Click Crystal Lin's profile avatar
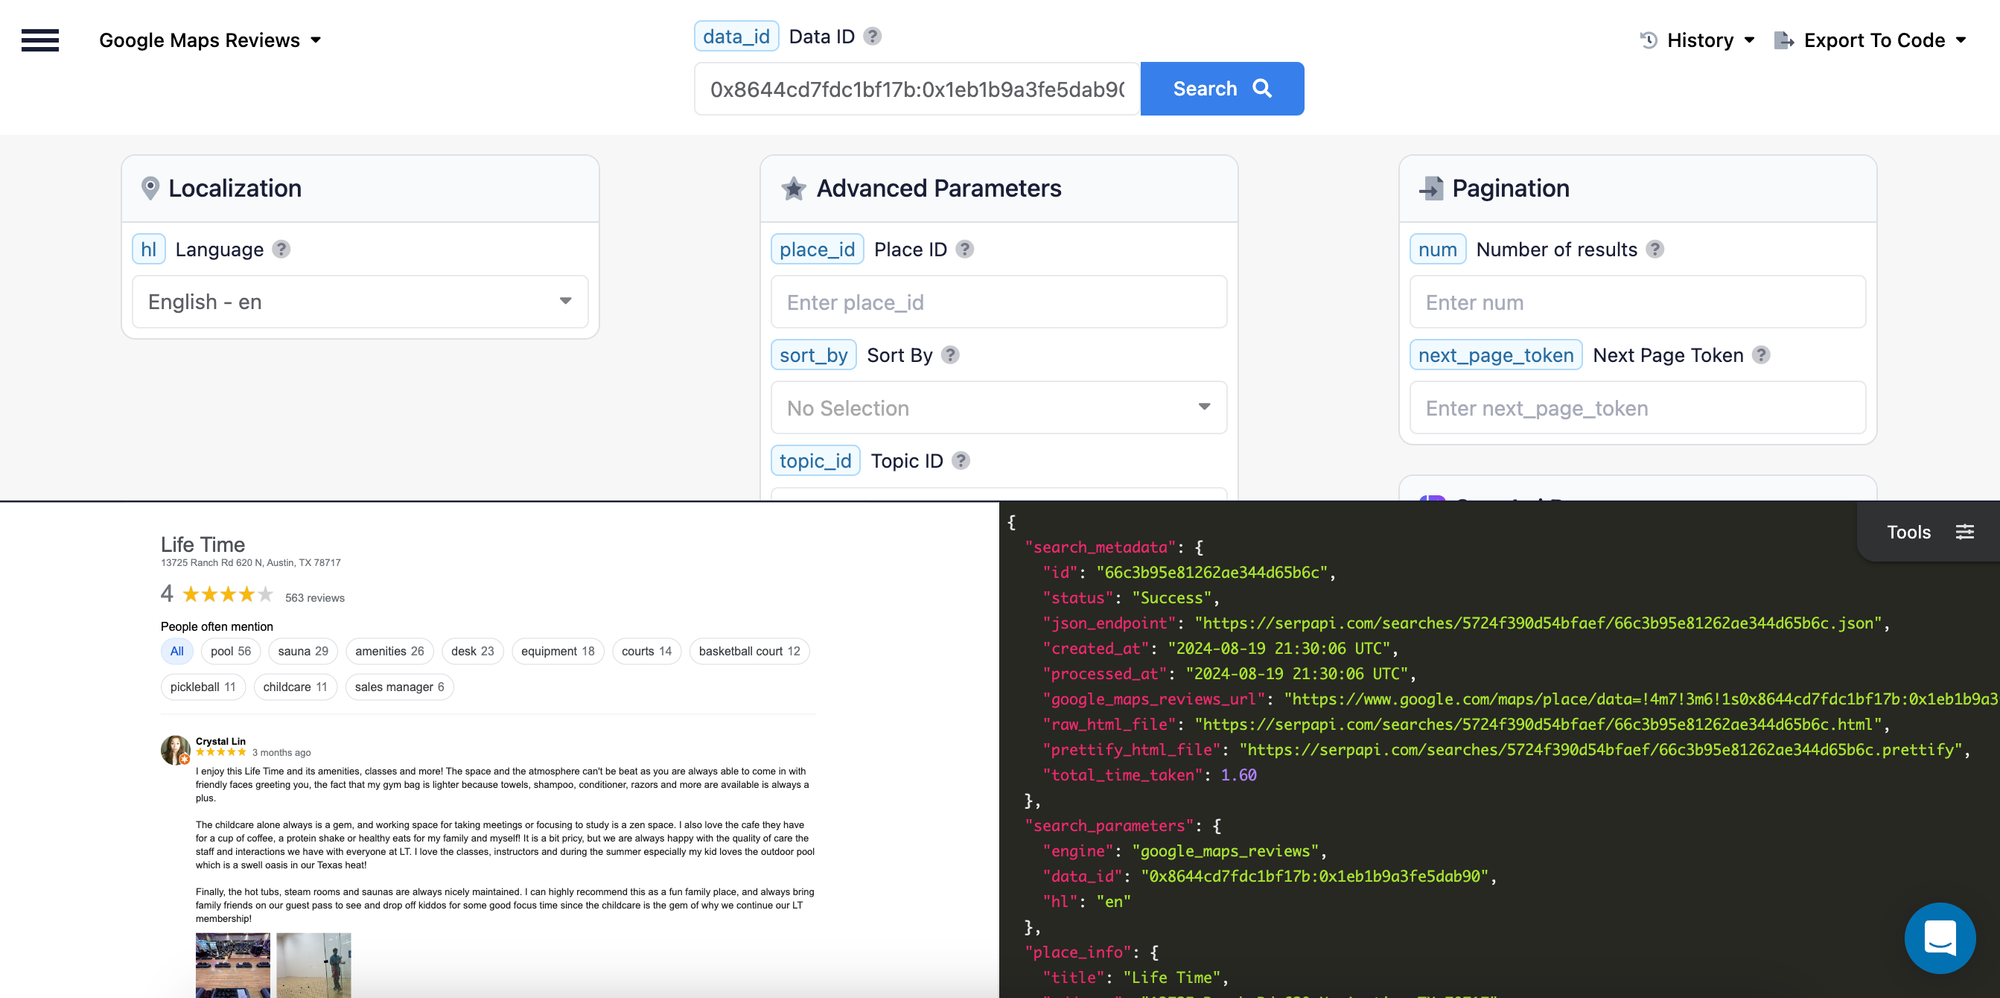 click(x=175, y=750)
